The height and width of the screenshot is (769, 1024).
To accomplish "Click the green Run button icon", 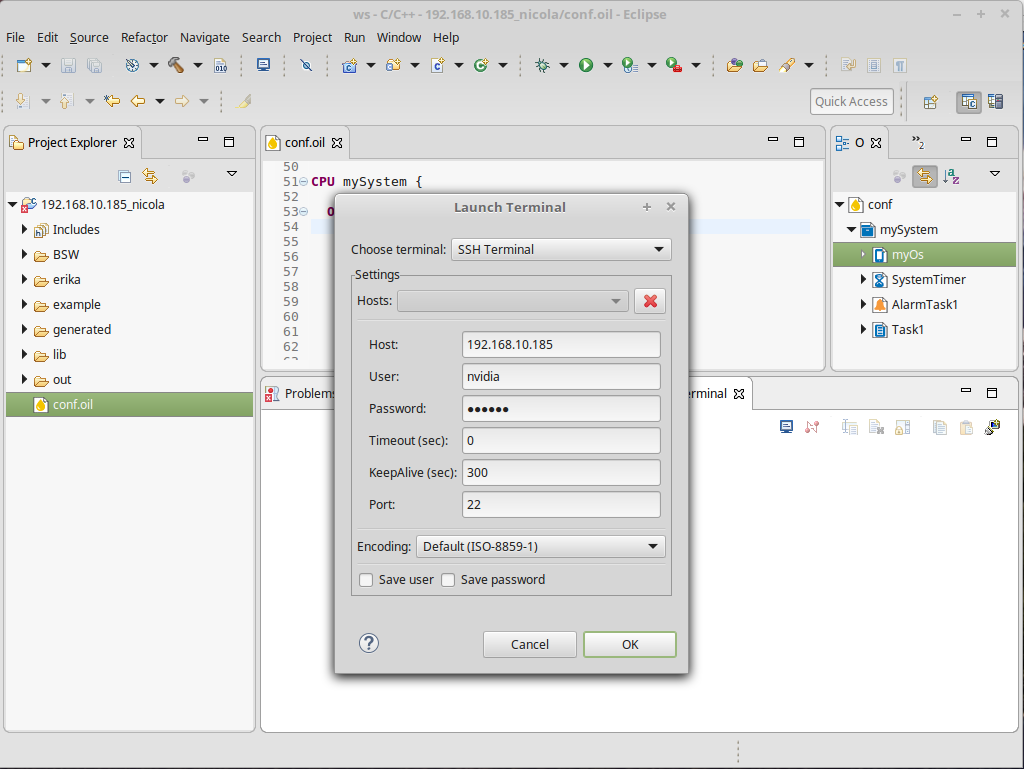I will (x=586, y=65).
